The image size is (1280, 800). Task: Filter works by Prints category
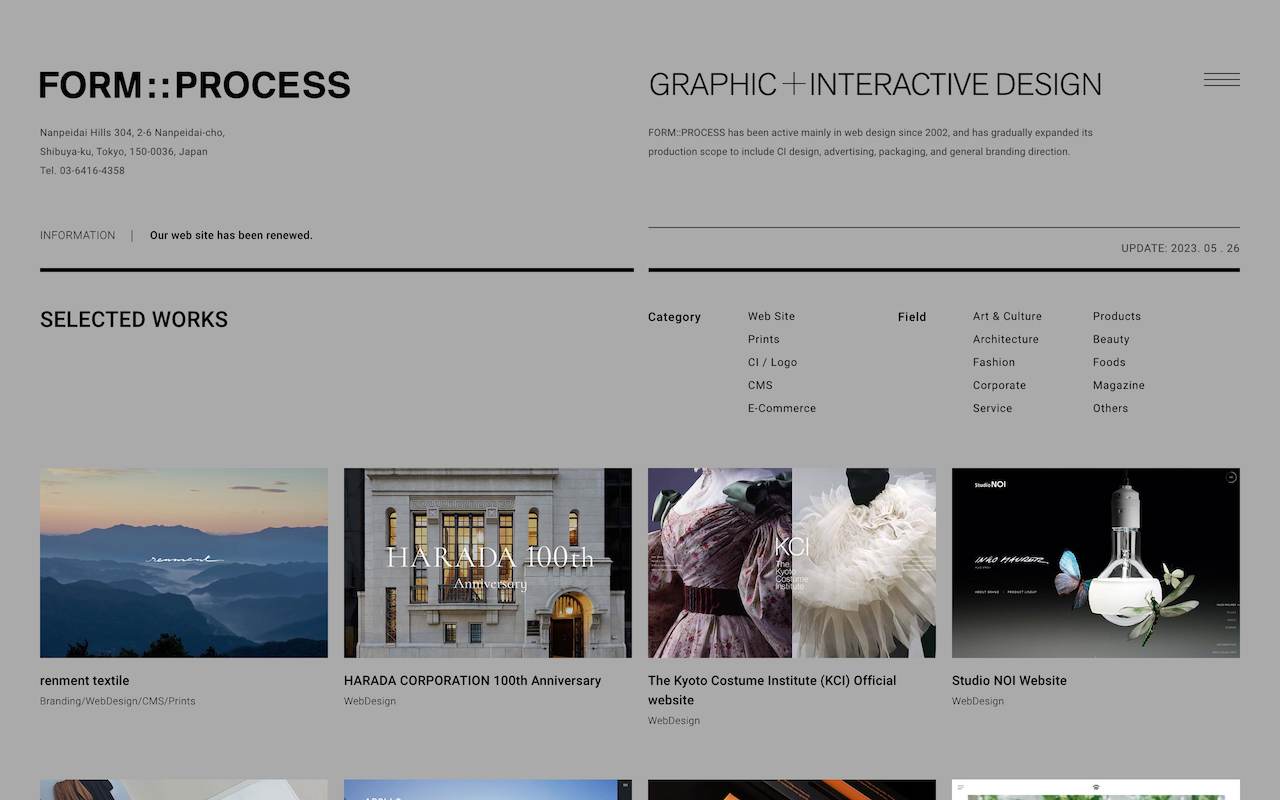763,339
